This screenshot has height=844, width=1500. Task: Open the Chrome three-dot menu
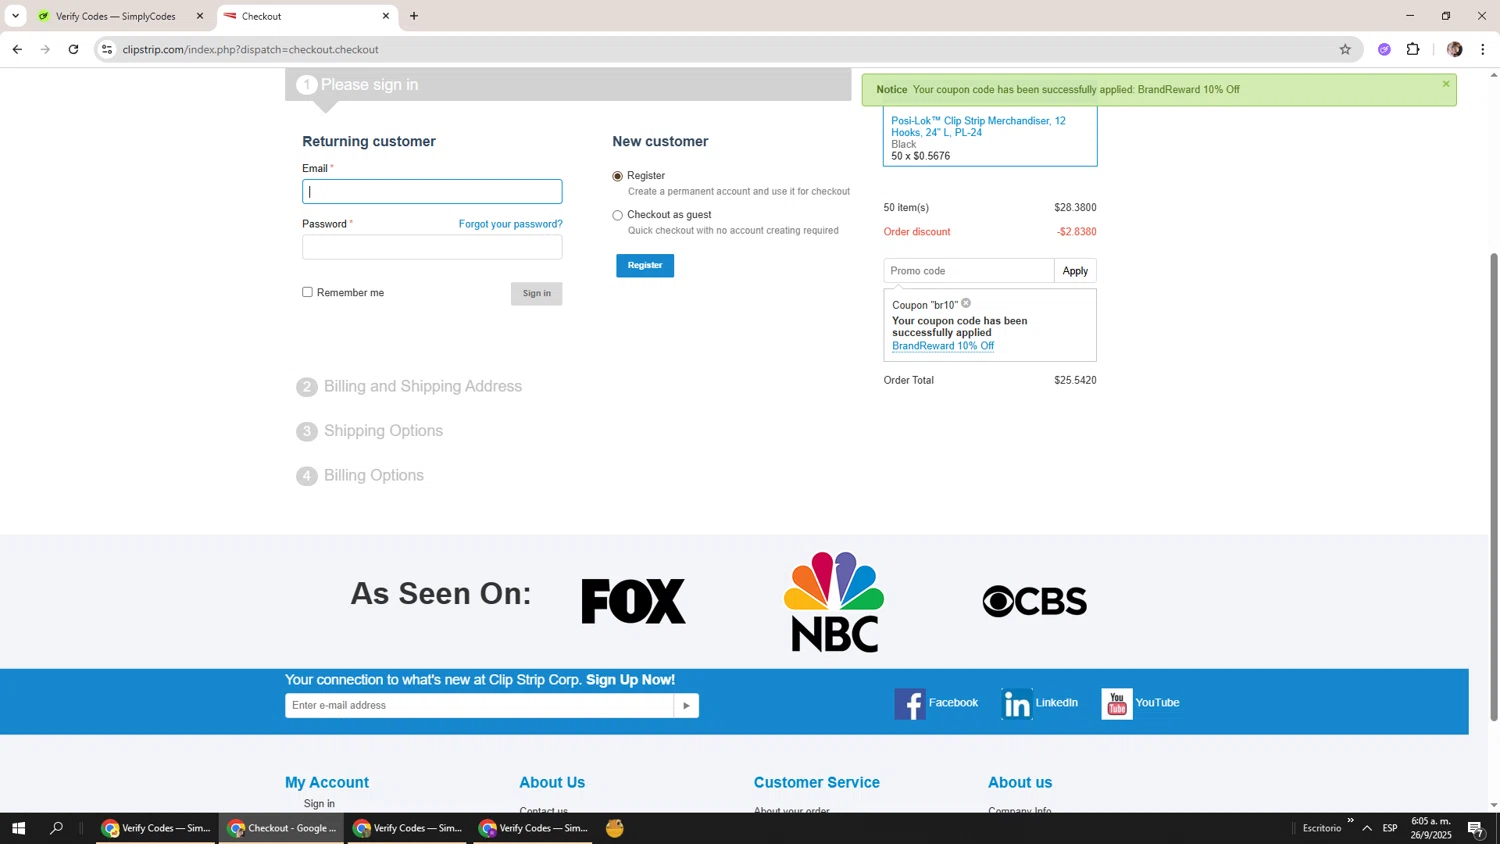click(1483, 49)
